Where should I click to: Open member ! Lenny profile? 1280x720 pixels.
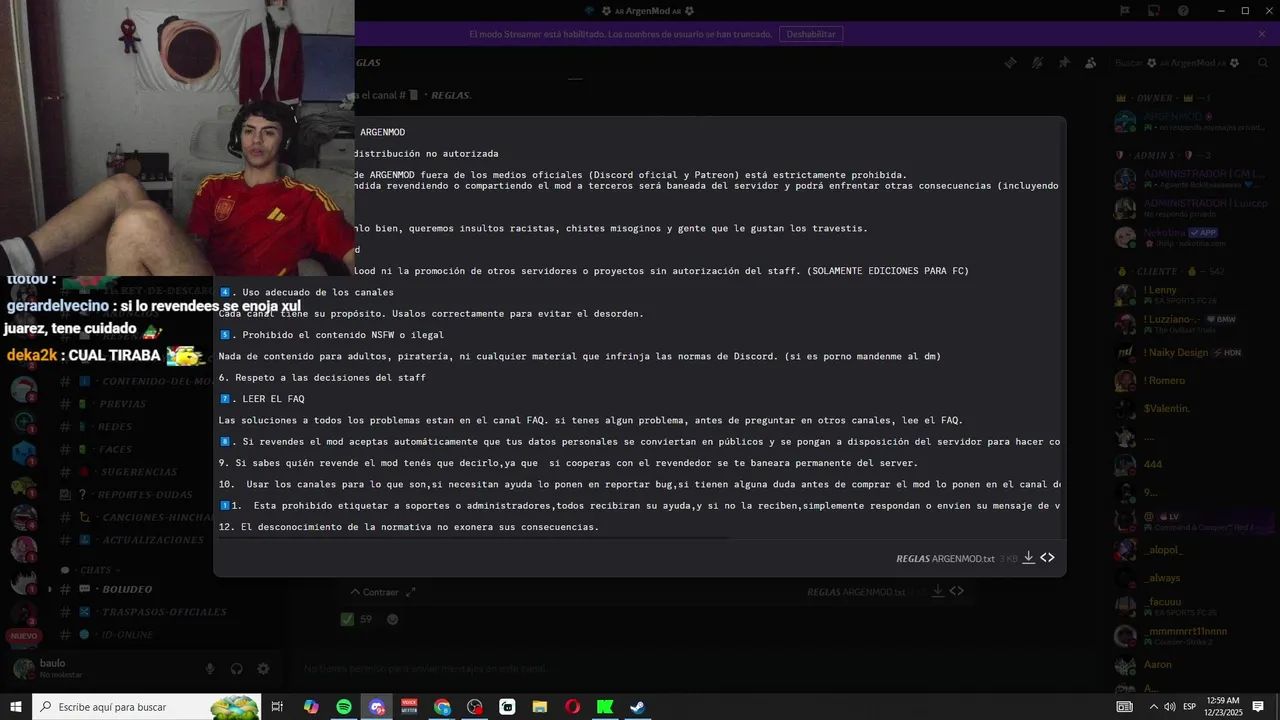coord(1190,295)
